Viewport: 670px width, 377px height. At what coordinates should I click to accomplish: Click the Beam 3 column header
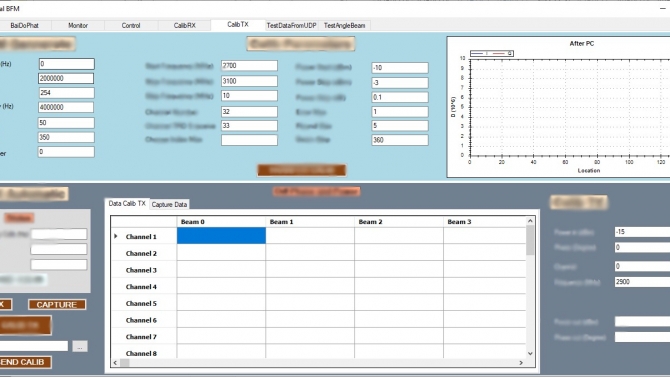click(485, 221)
